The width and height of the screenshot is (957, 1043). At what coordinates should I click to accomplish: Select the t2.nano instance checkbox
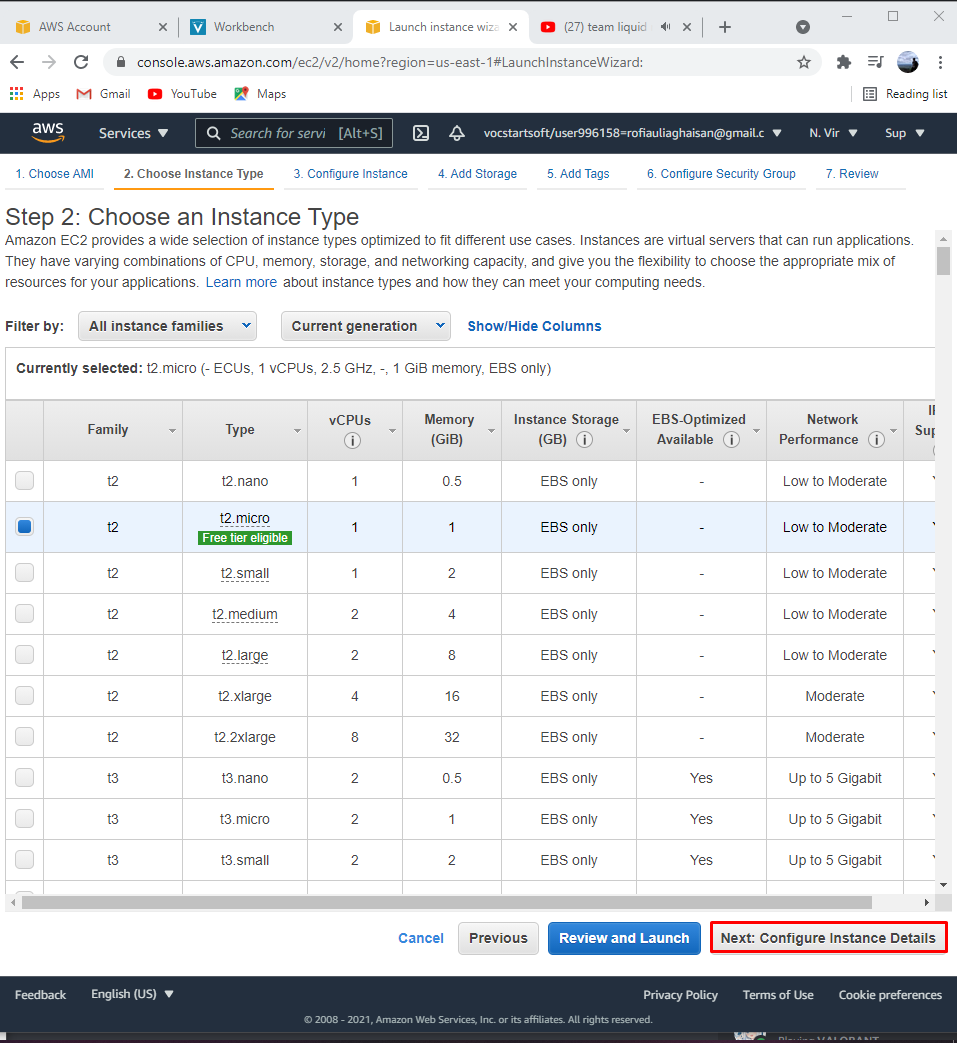(x=25, y=480)
